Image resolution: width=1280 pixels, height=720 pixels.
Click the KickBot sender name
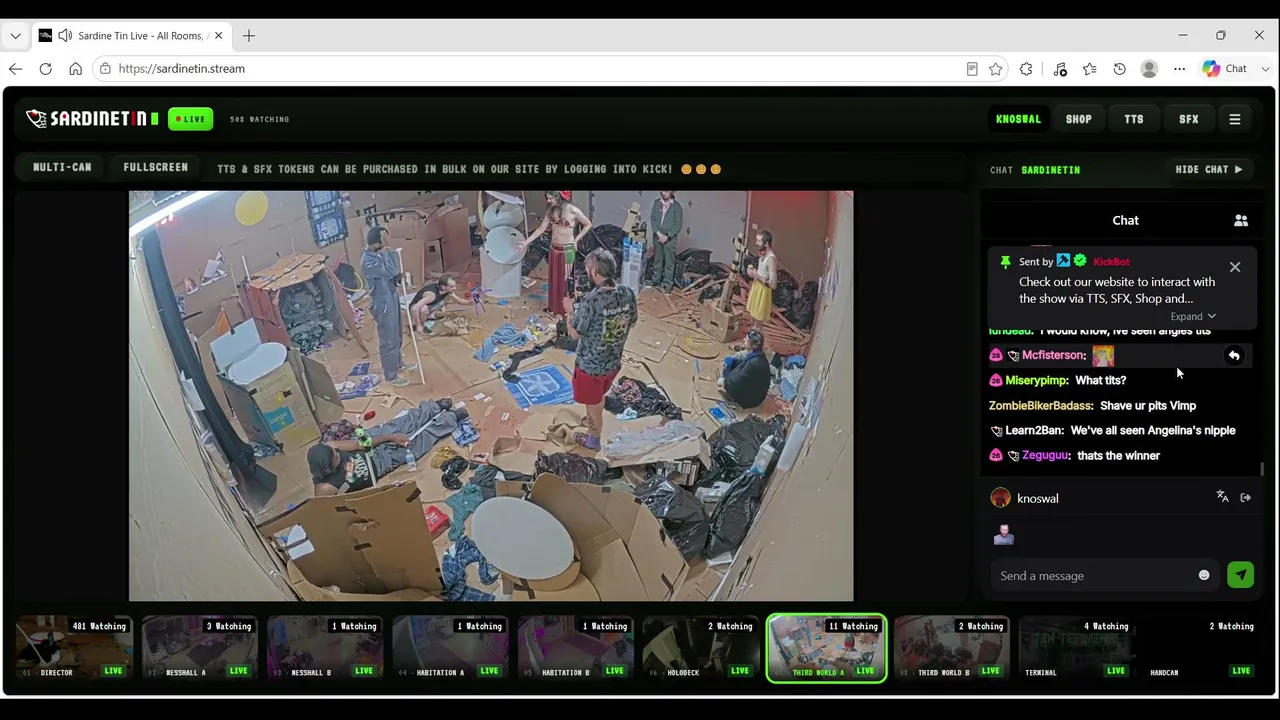click(x=1111, y=262)
